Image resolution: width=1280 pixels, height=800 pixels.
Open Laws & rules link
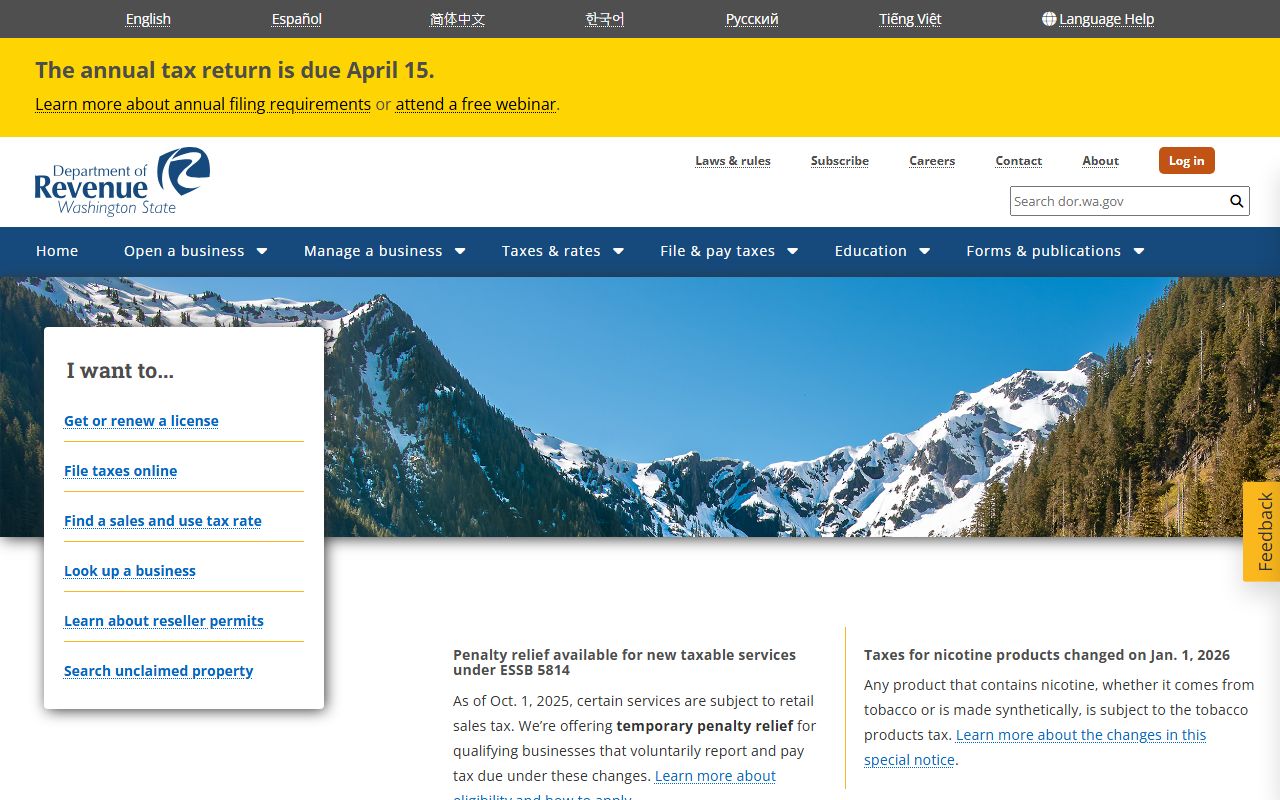click(733, 161)
